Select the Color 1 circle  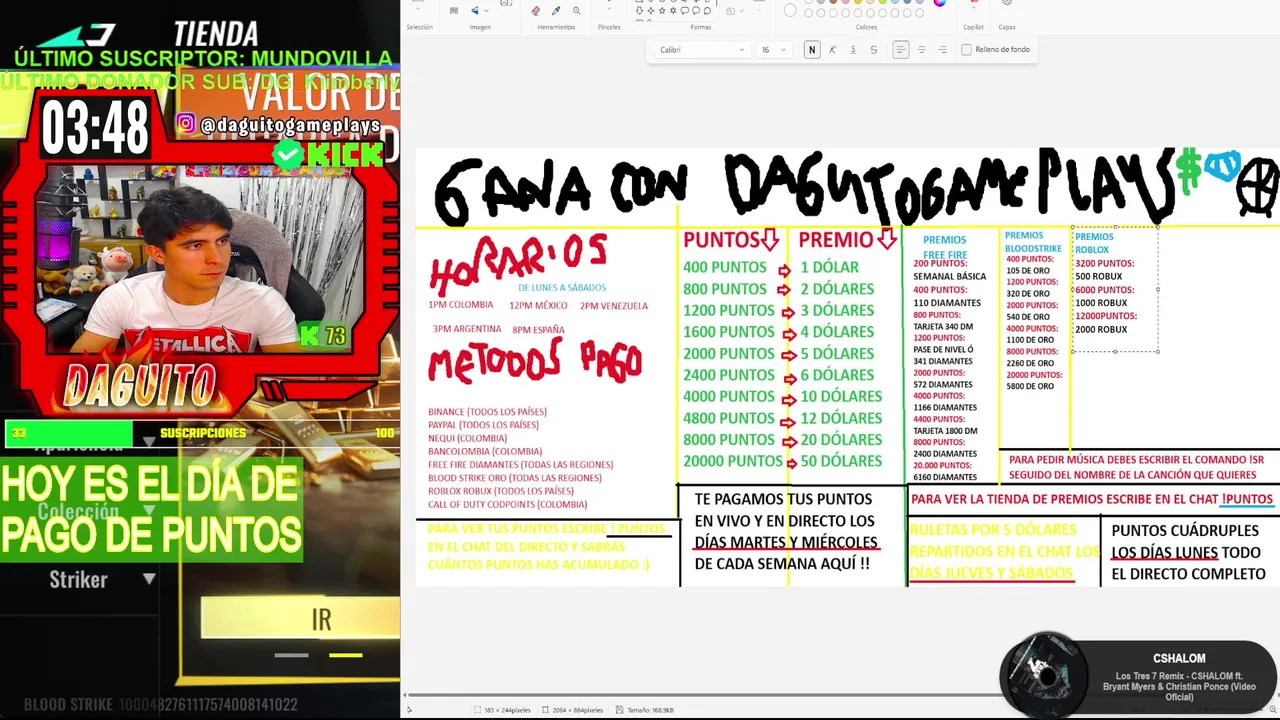(790, 10)
